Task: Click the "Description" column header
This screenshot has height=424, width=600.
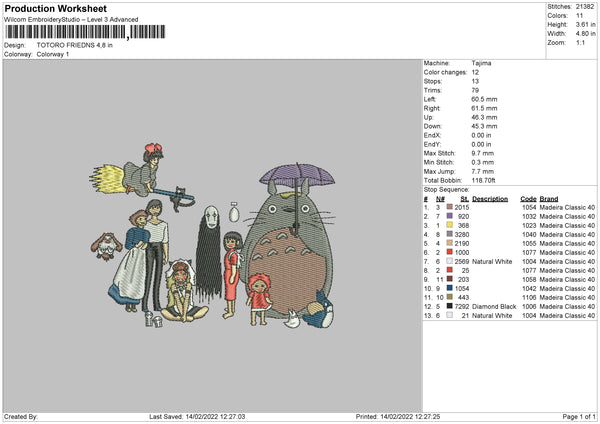Action: 490,199
